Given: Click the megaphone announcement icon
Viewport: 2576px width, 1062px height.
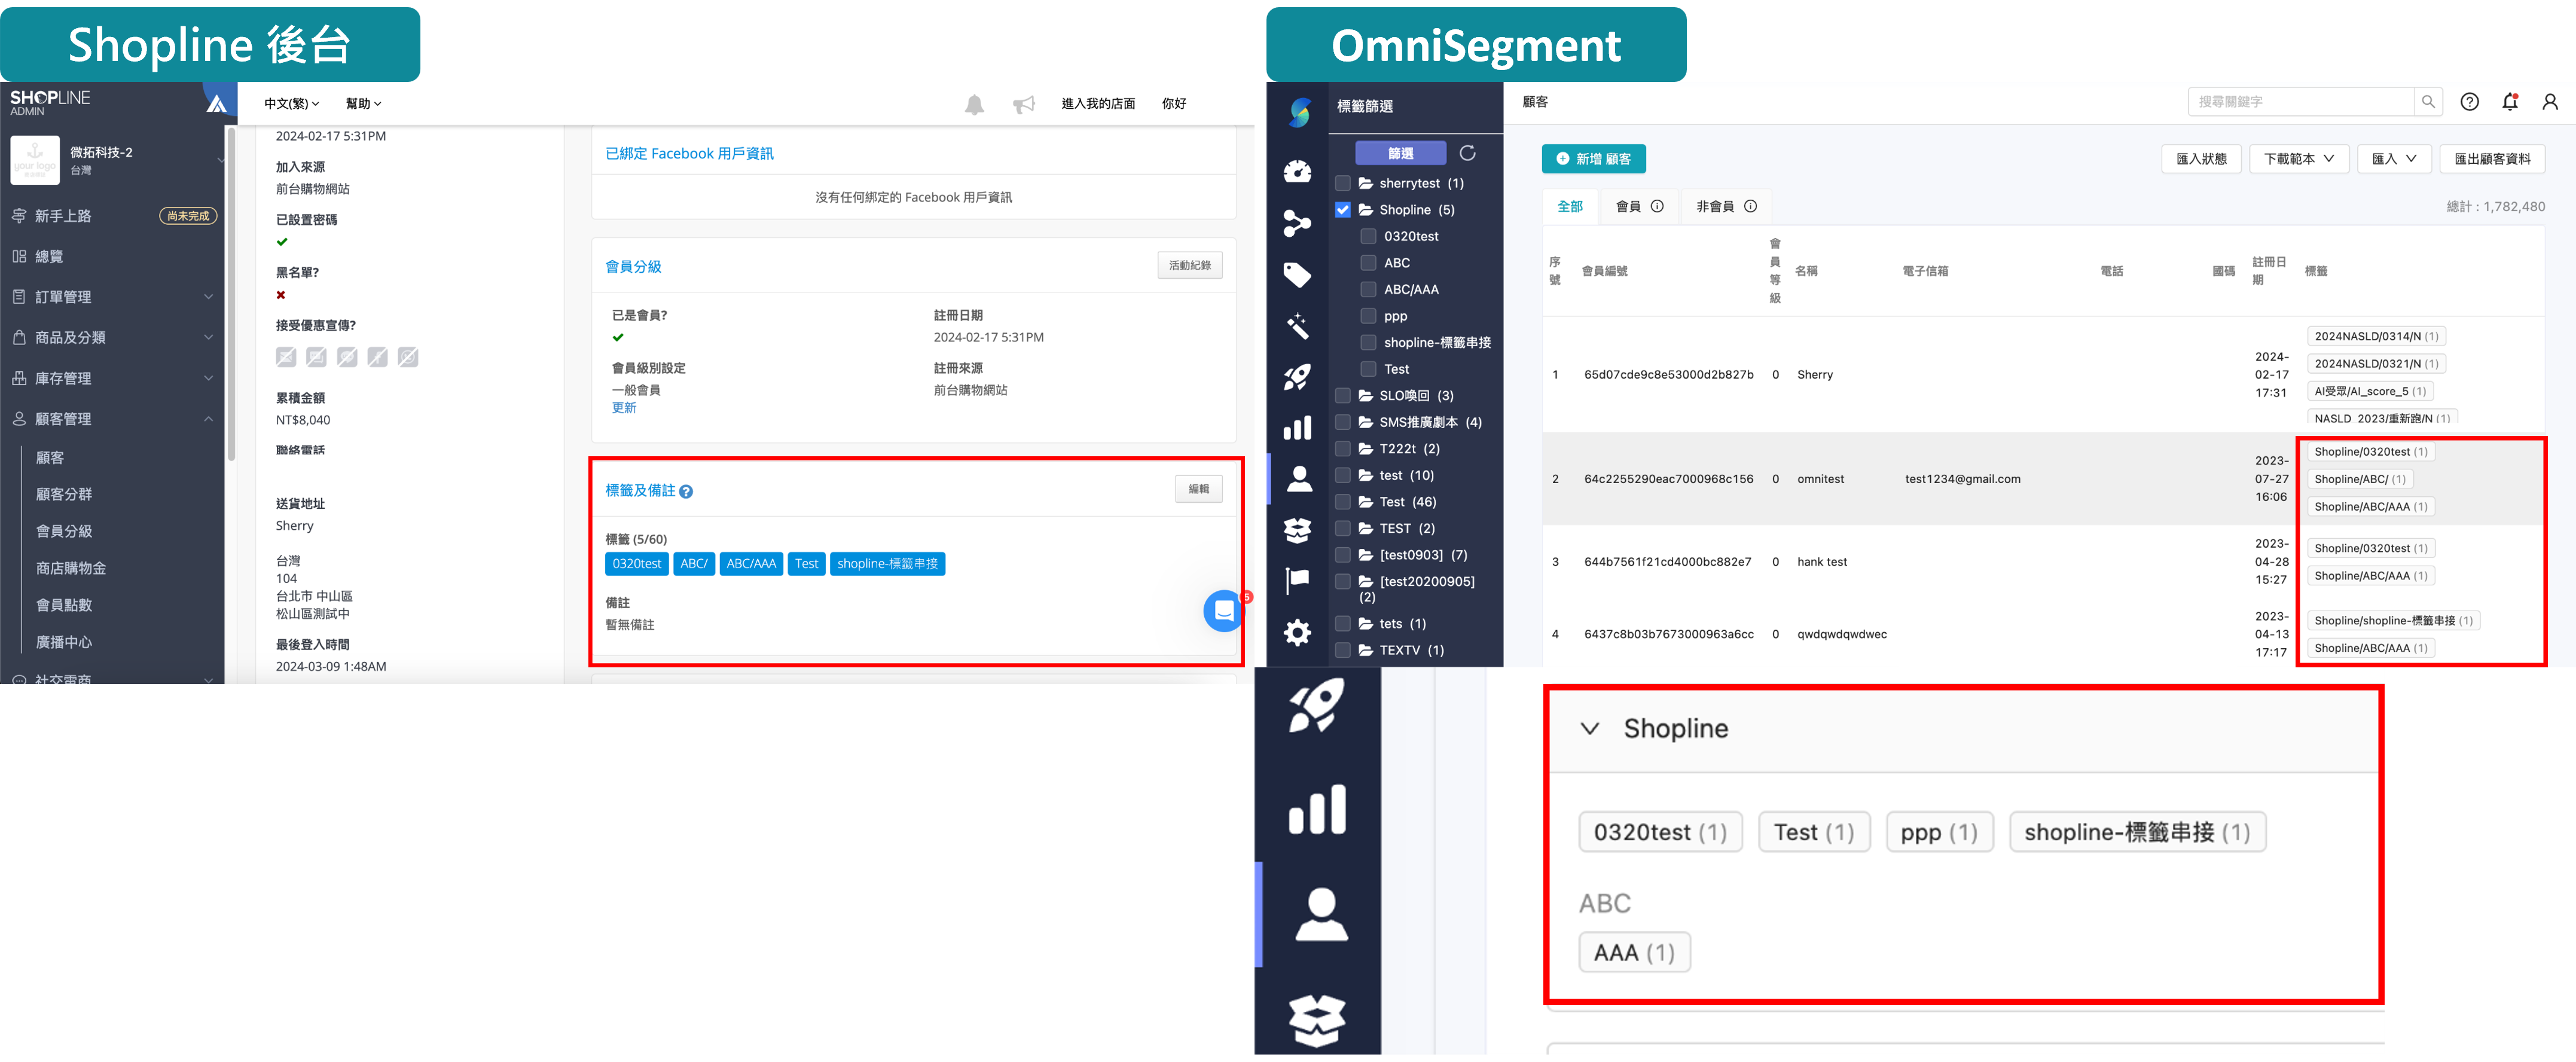Looking at the screenshot, I should (x=1023, y=104).
